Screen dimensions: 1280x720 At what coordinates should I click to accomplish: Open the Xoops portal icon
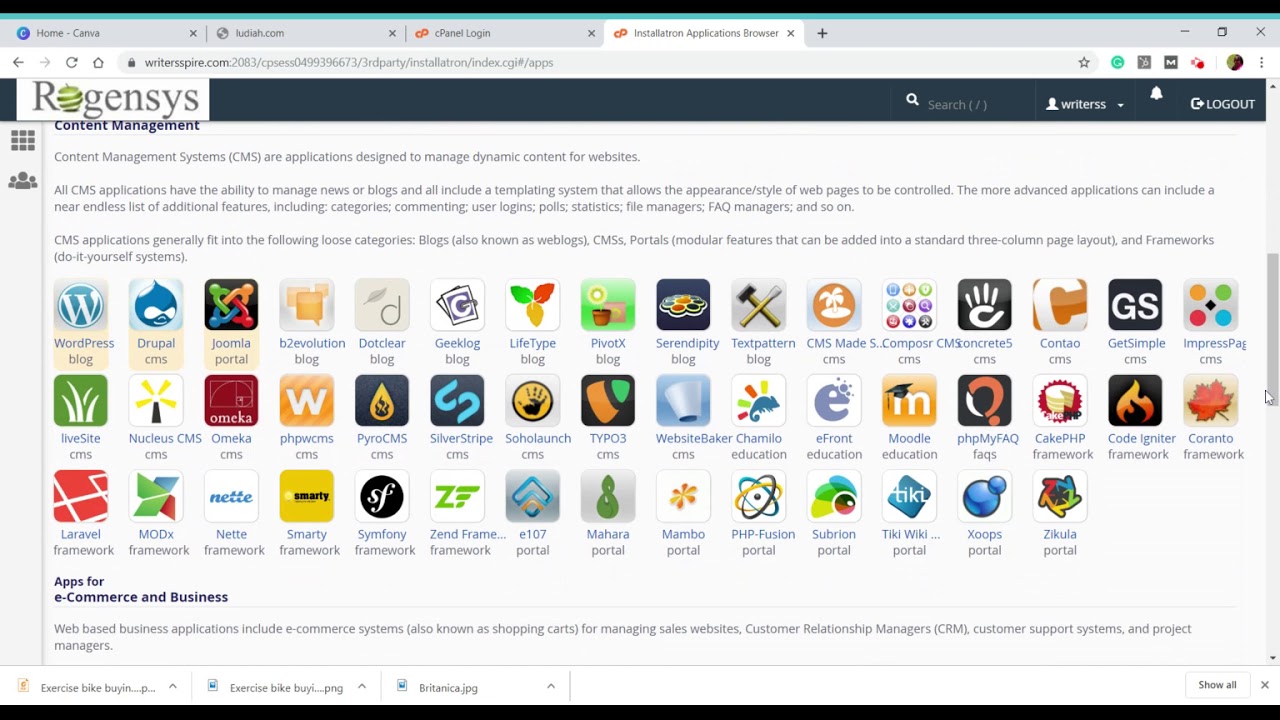(x=985, y=497)
